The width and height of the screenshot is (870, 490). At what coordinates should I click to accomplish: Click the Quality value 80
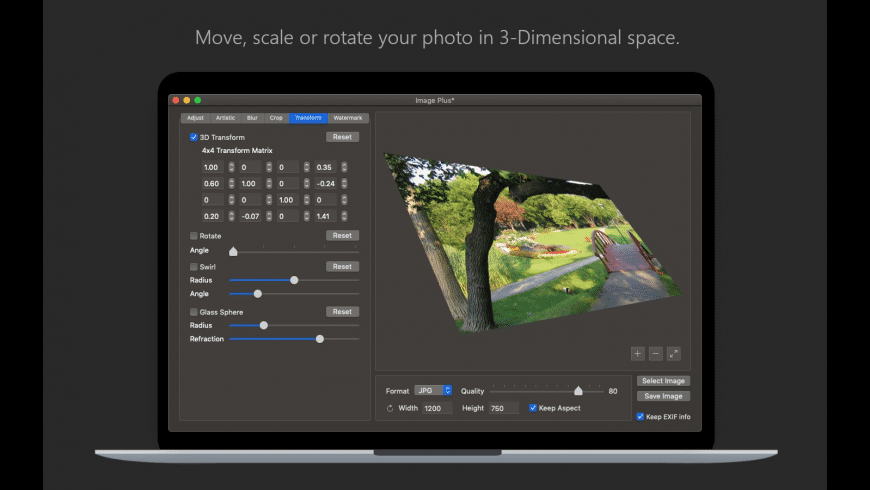(613, 391)
